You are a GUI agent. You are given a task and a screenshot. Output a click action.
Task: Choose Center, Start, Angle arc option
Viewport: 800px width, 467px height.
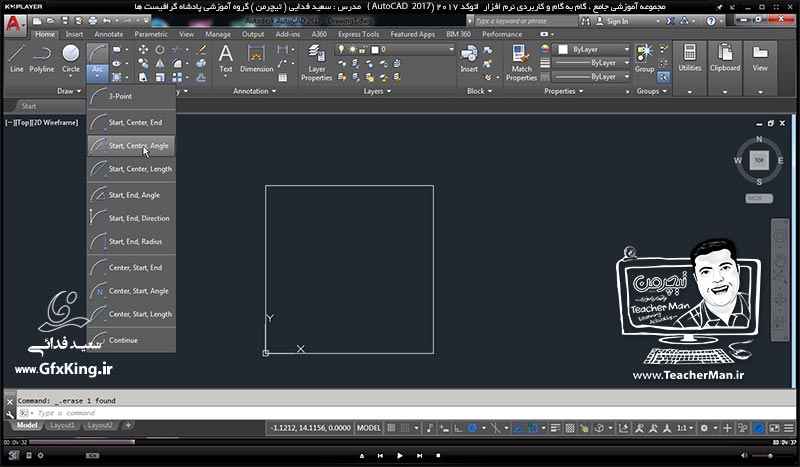pyautogui.click(x=132, y=291)
